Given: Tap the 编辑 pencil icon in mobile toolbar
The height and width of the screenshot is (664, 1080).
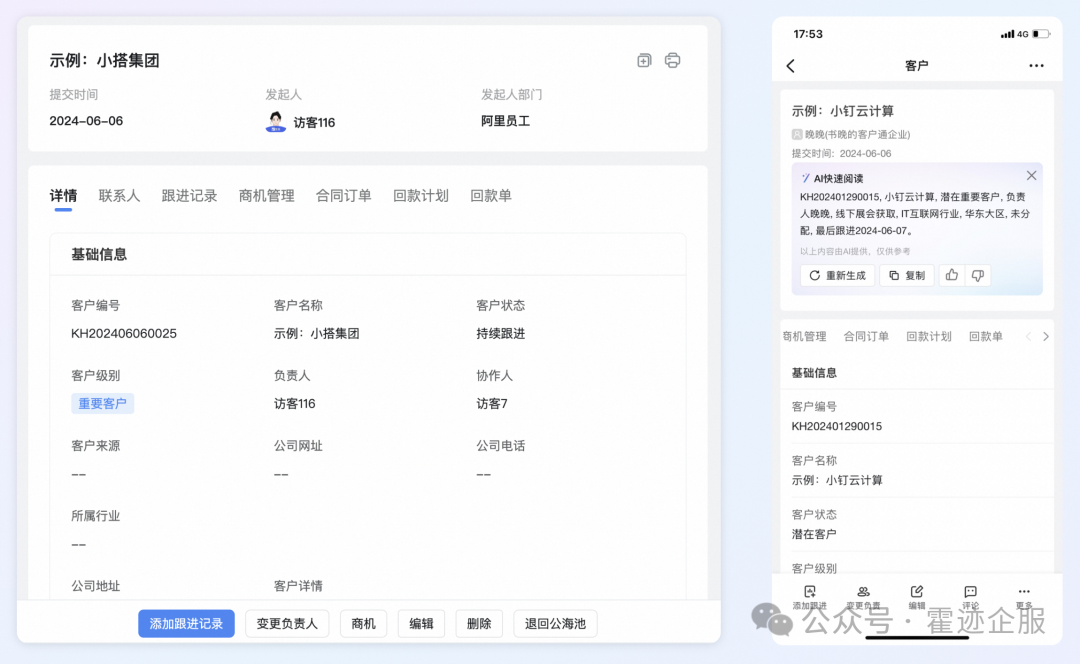Looking at the screenshot, I should tap(917, 592).
